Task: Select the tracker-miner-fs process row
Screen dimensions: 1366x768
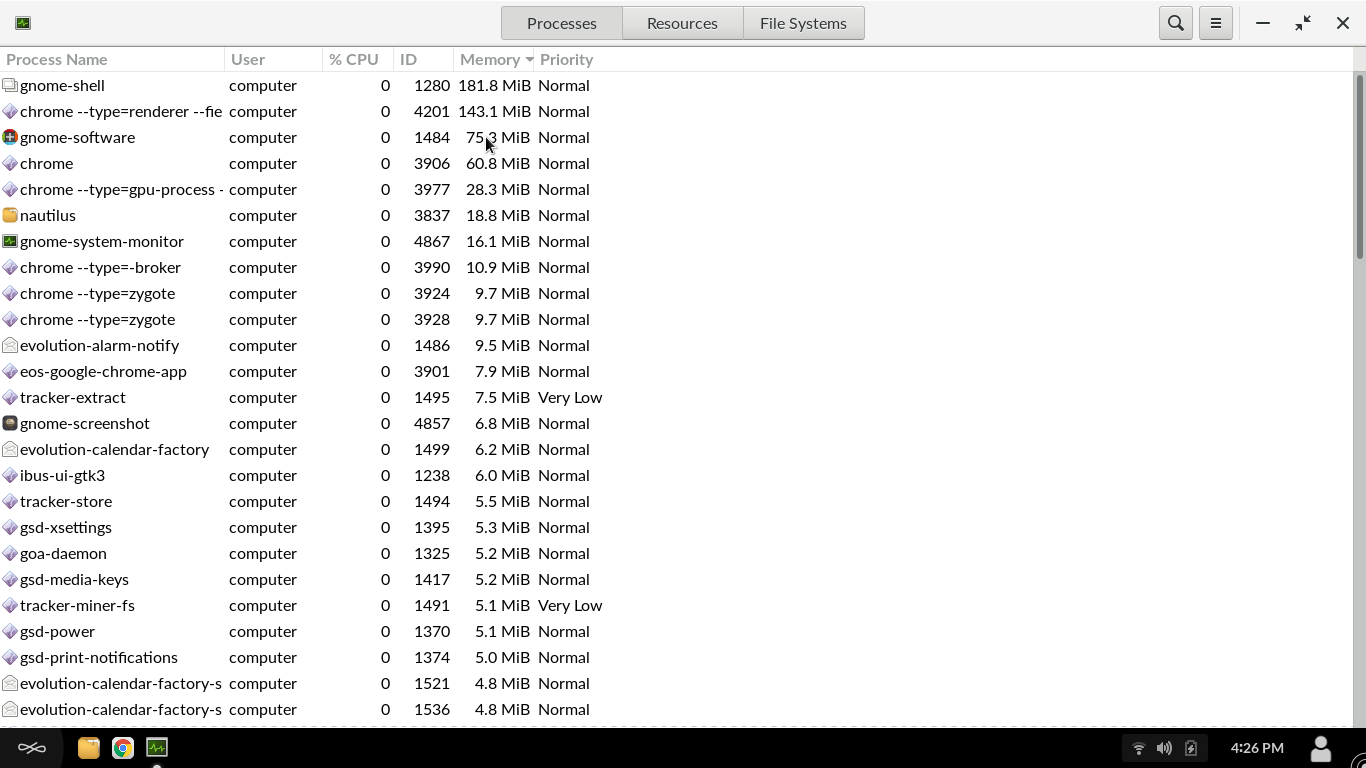Action: 677,605
